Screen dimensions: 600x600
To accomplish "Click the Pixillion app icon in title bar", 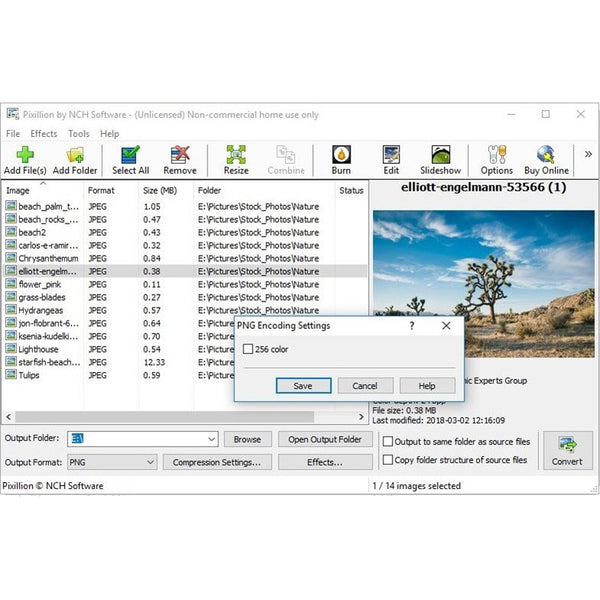I will (x=13, y=114).
